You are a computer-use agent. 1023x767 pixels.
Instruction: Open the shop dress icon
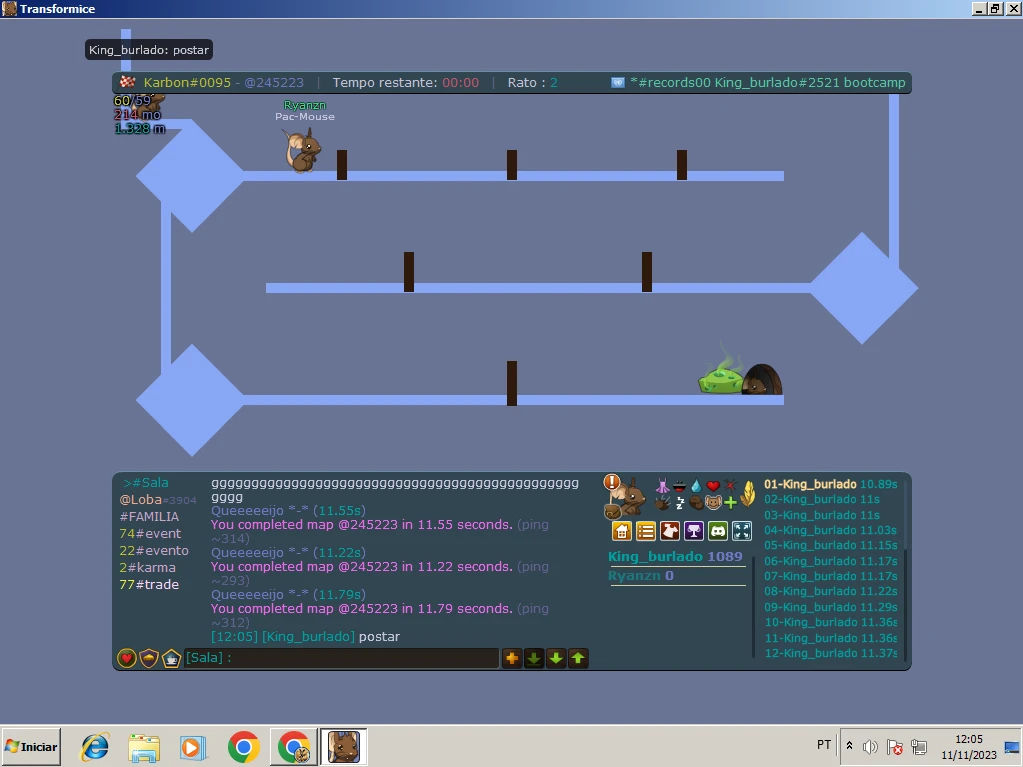pyautogui.click(x=670, y=532)
